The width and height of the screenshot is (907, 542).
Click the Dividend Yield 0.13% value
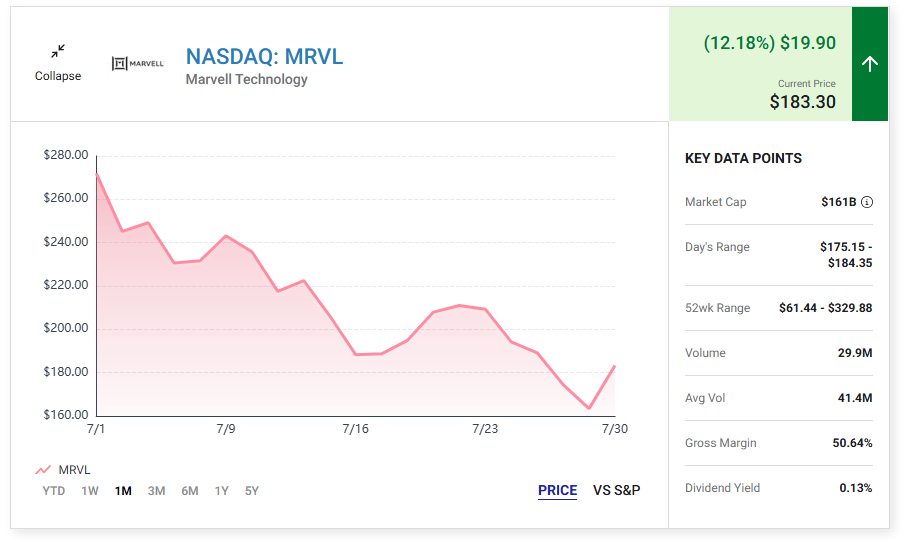(856, 488)
